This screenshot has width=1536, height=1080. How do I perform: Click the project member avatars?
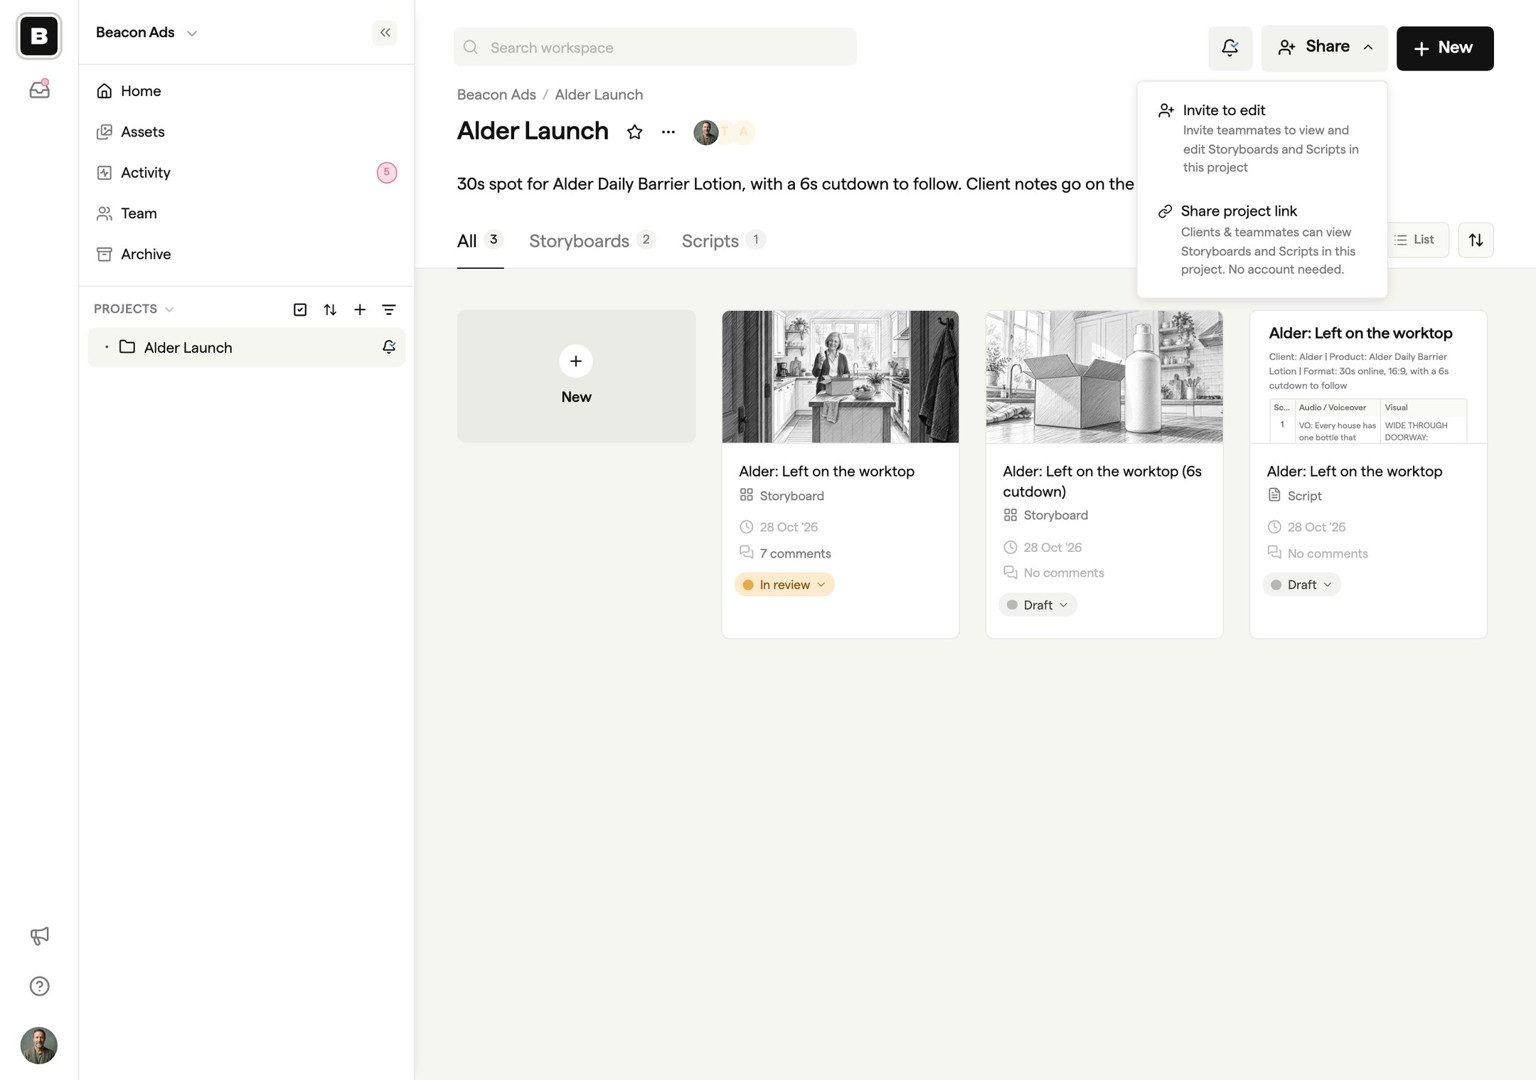pos(724,132)
